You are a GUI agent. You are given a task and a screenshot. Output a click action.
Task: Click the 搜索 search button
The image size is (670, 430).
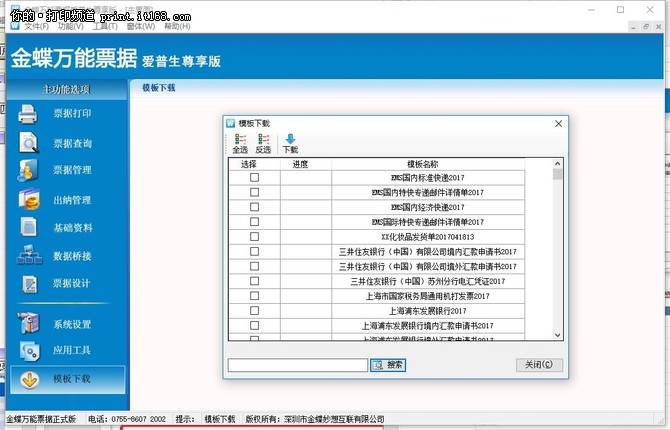[388, 365]
